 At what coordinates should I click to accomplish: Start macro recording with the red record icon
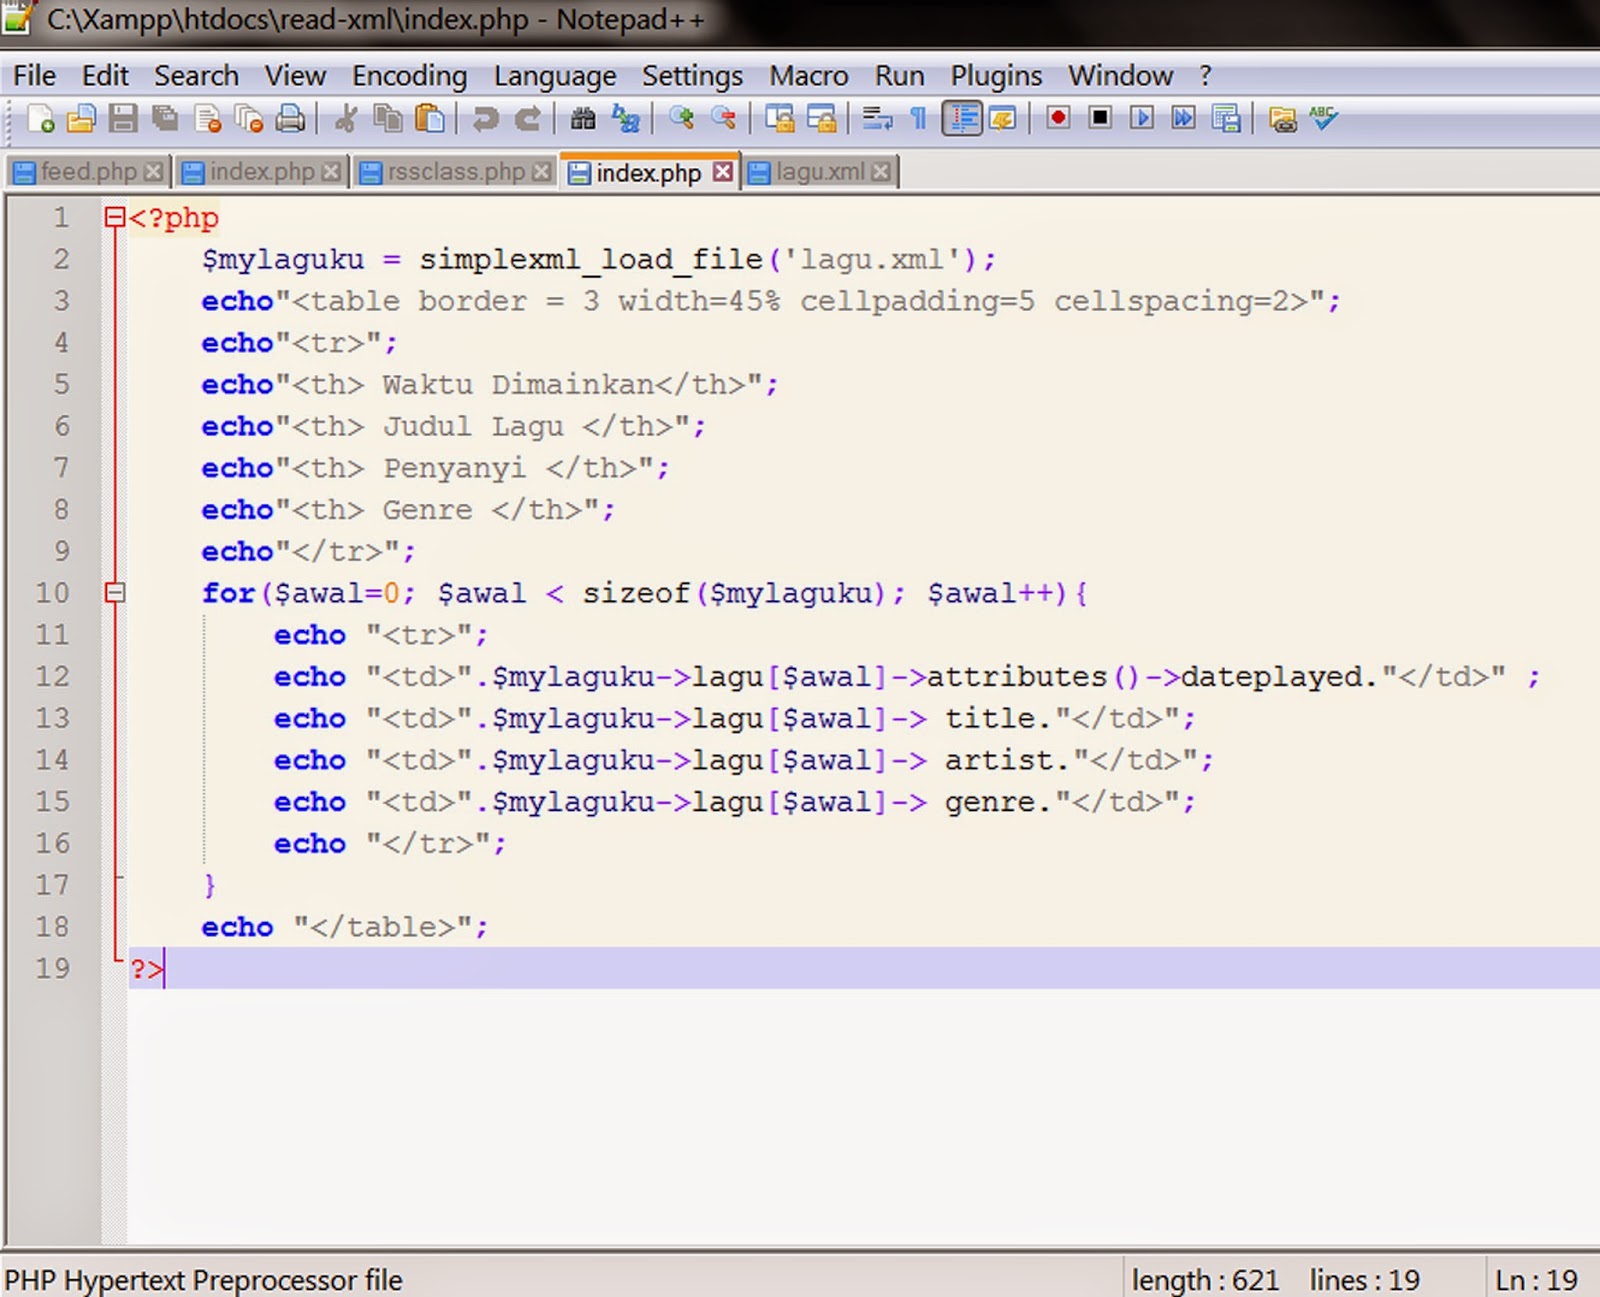[x=1060, y=118]
